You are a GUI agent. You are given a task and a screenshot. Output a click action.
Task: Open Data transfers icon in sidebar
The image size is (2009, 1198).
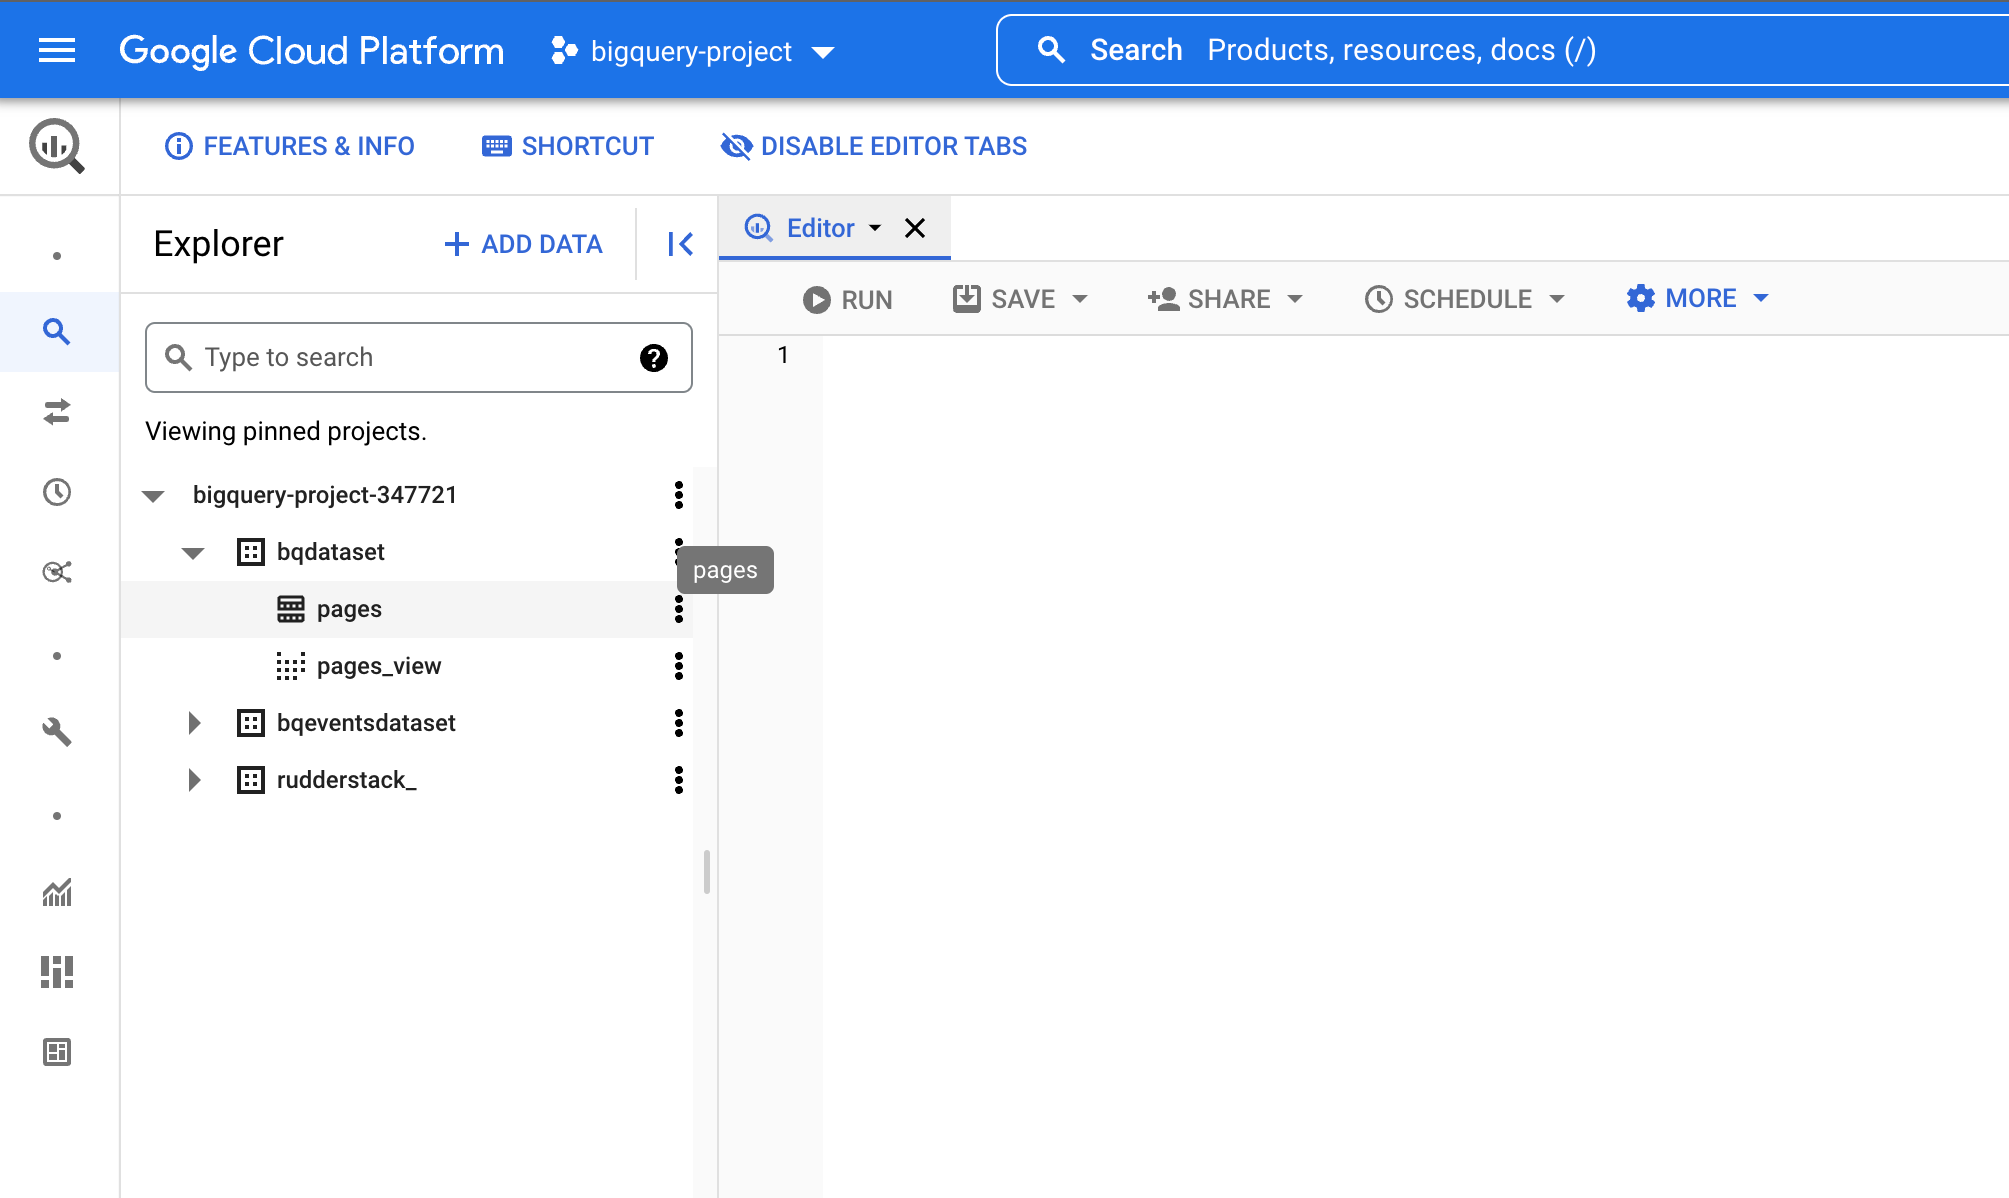click(x=57, y=412)
